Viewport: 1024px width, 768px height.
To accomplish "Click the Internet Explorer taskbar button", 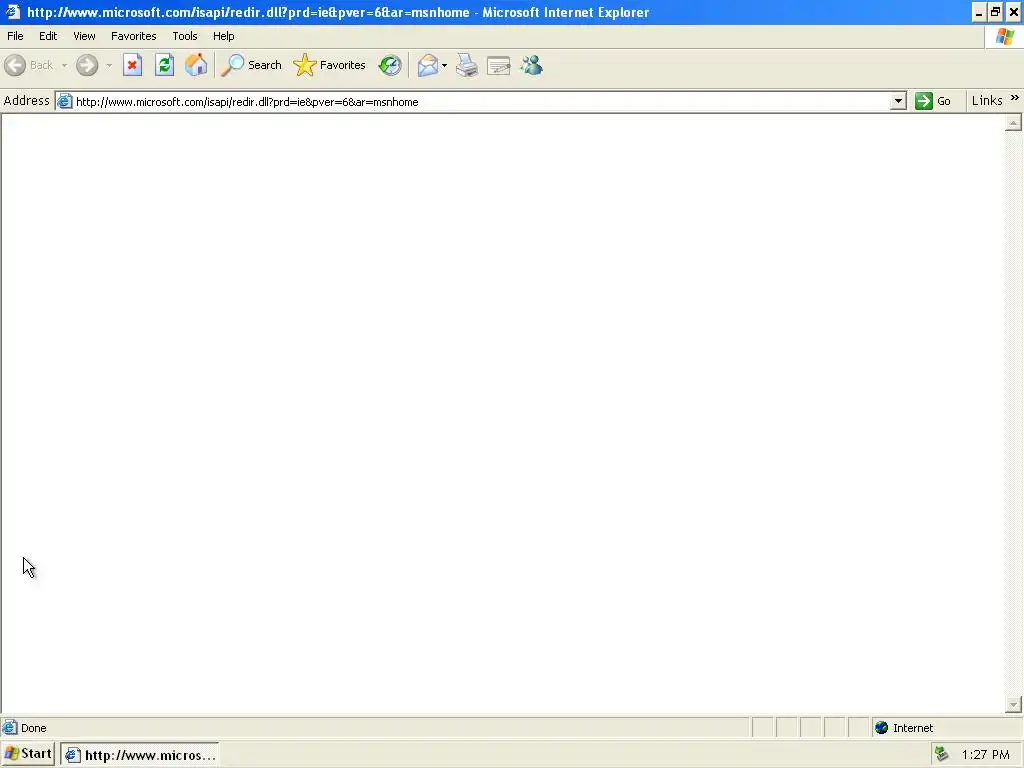I will click(140, 755).
